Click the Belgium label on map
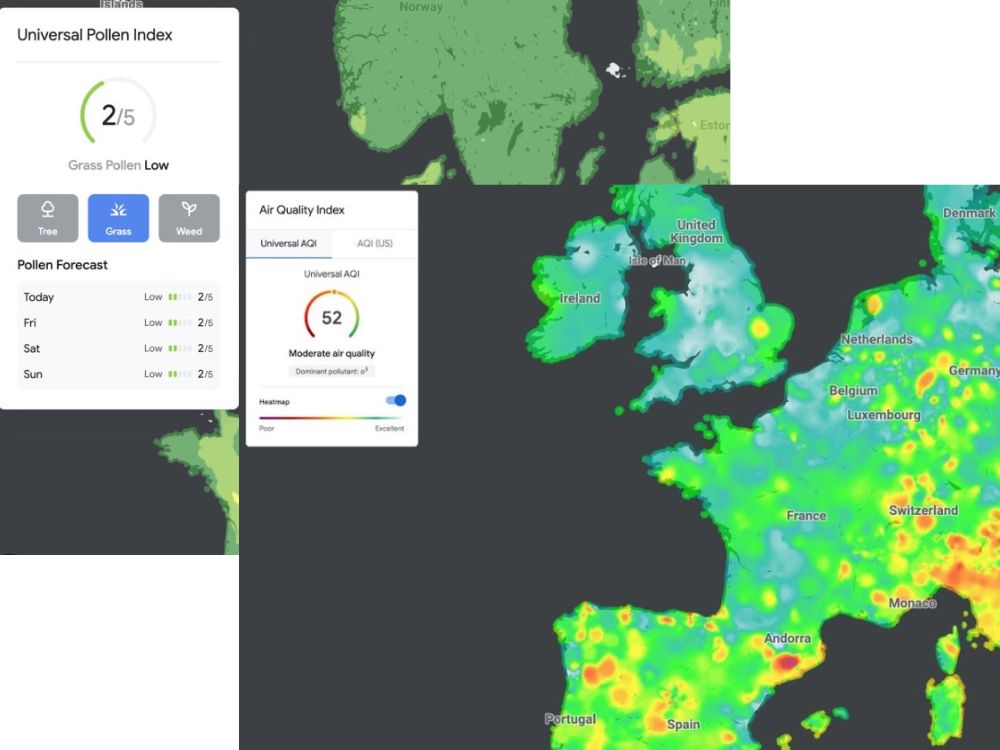Screen dimensions: 1000x750 pos(853,390)
